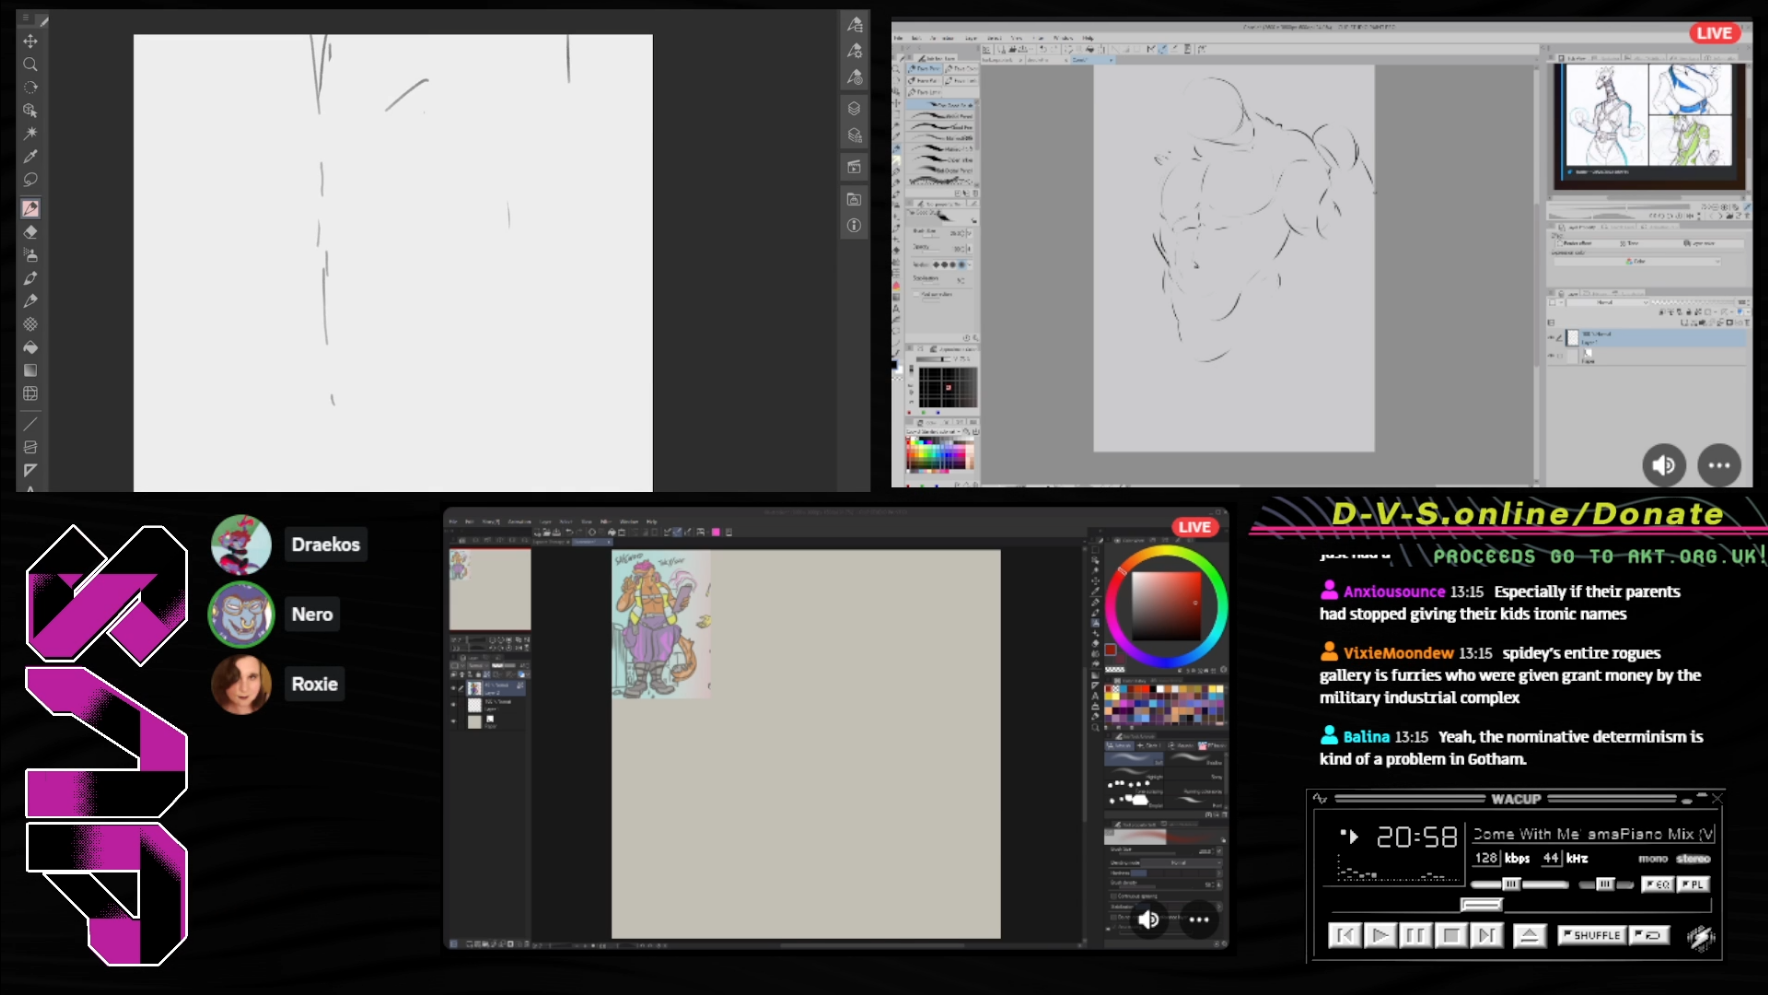Image resolution: width=1768 pixels, height=995 pixels.
Task: Open the WACUP main menu icon
Action: click(1320, 799)
